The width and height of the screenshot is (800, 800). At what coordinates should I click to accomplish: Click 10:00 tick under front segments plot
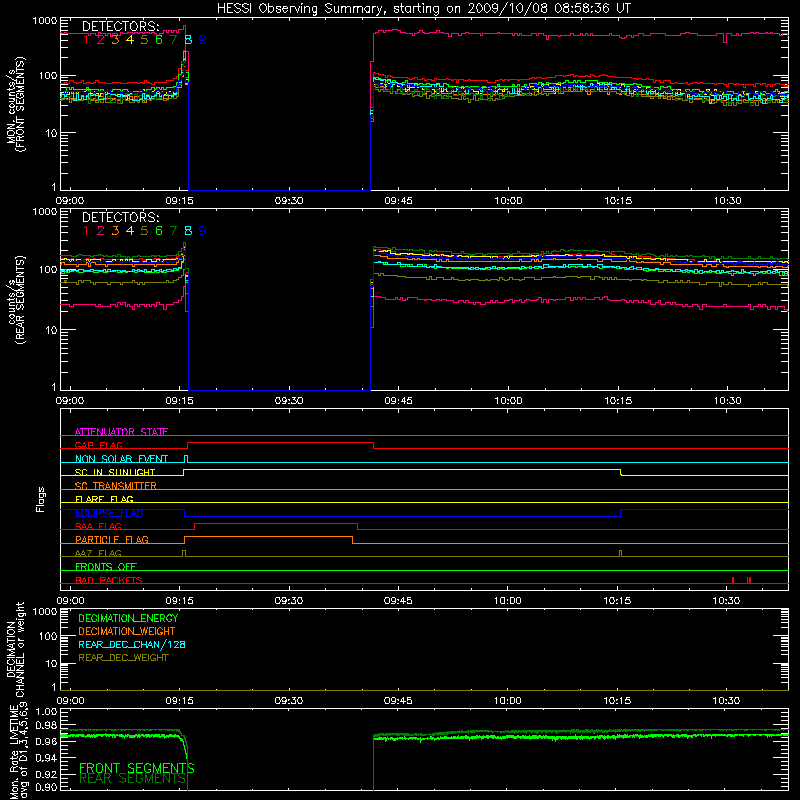[508, 201]
